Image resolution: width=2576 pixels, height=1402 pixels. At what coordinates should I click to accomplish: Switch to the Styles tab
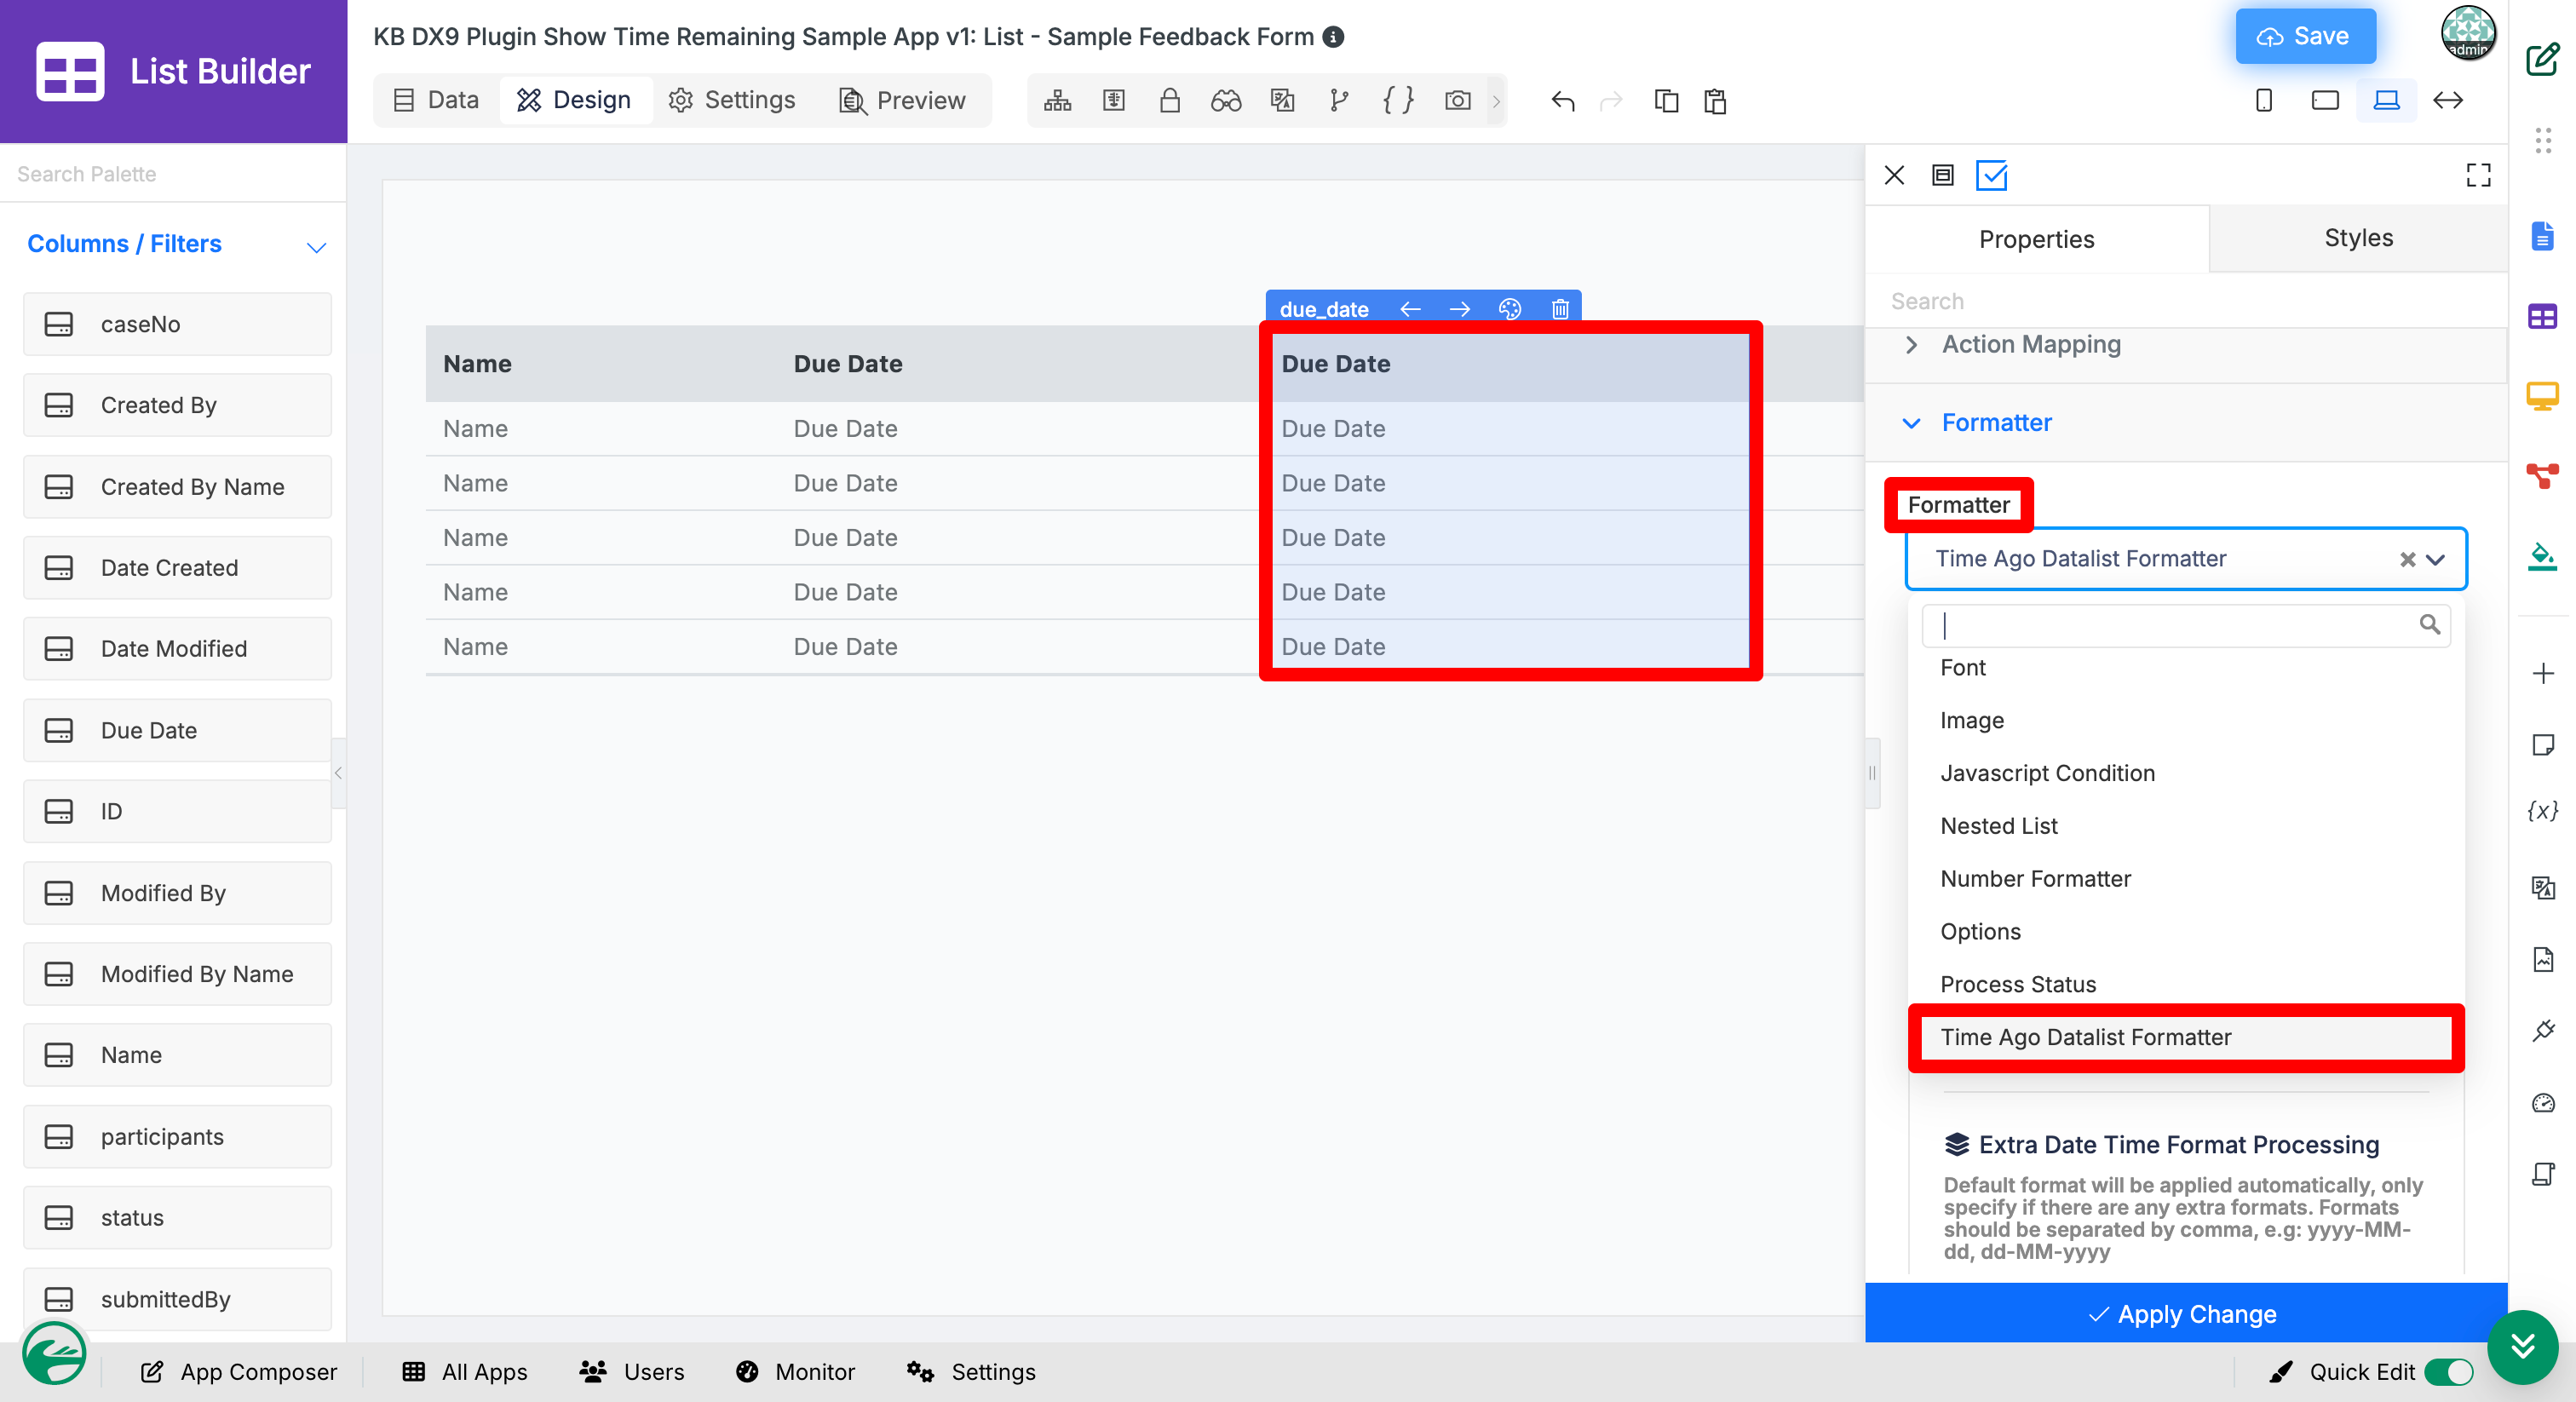pyautogui.click(x=2358, y=238)
